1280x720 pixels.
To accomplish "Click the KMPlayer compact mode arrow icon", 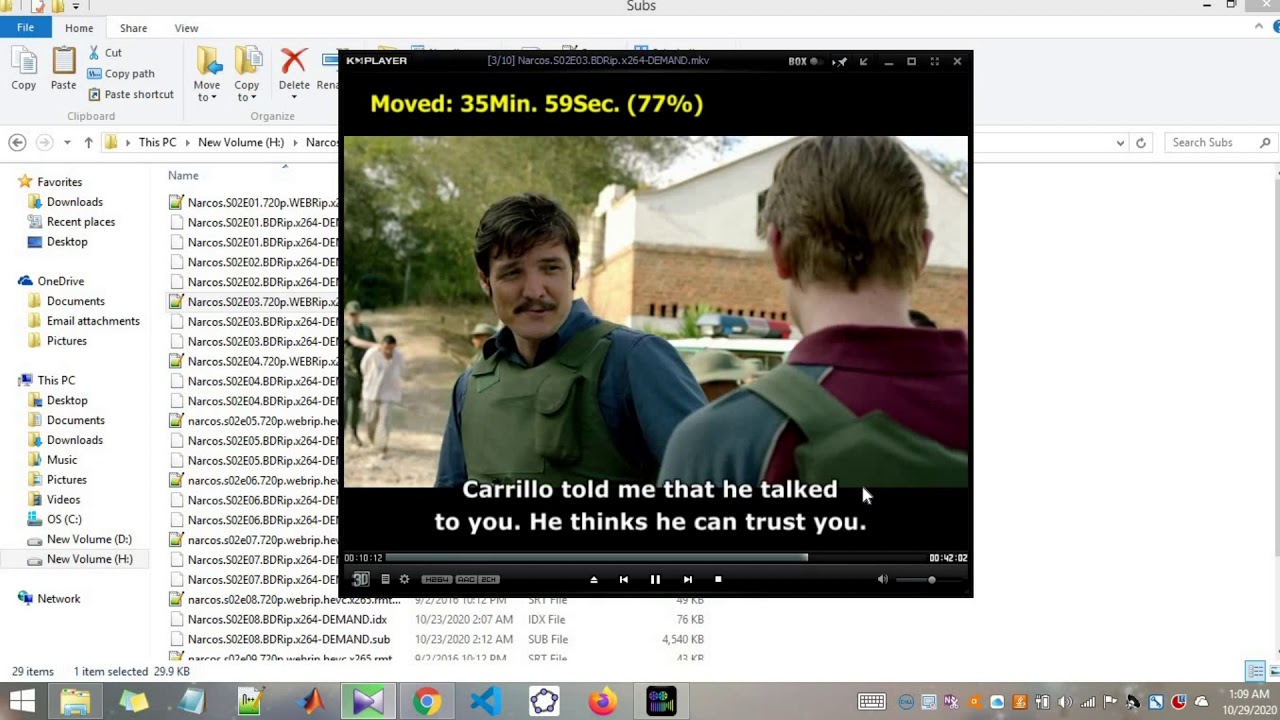I will coord(864,61).
